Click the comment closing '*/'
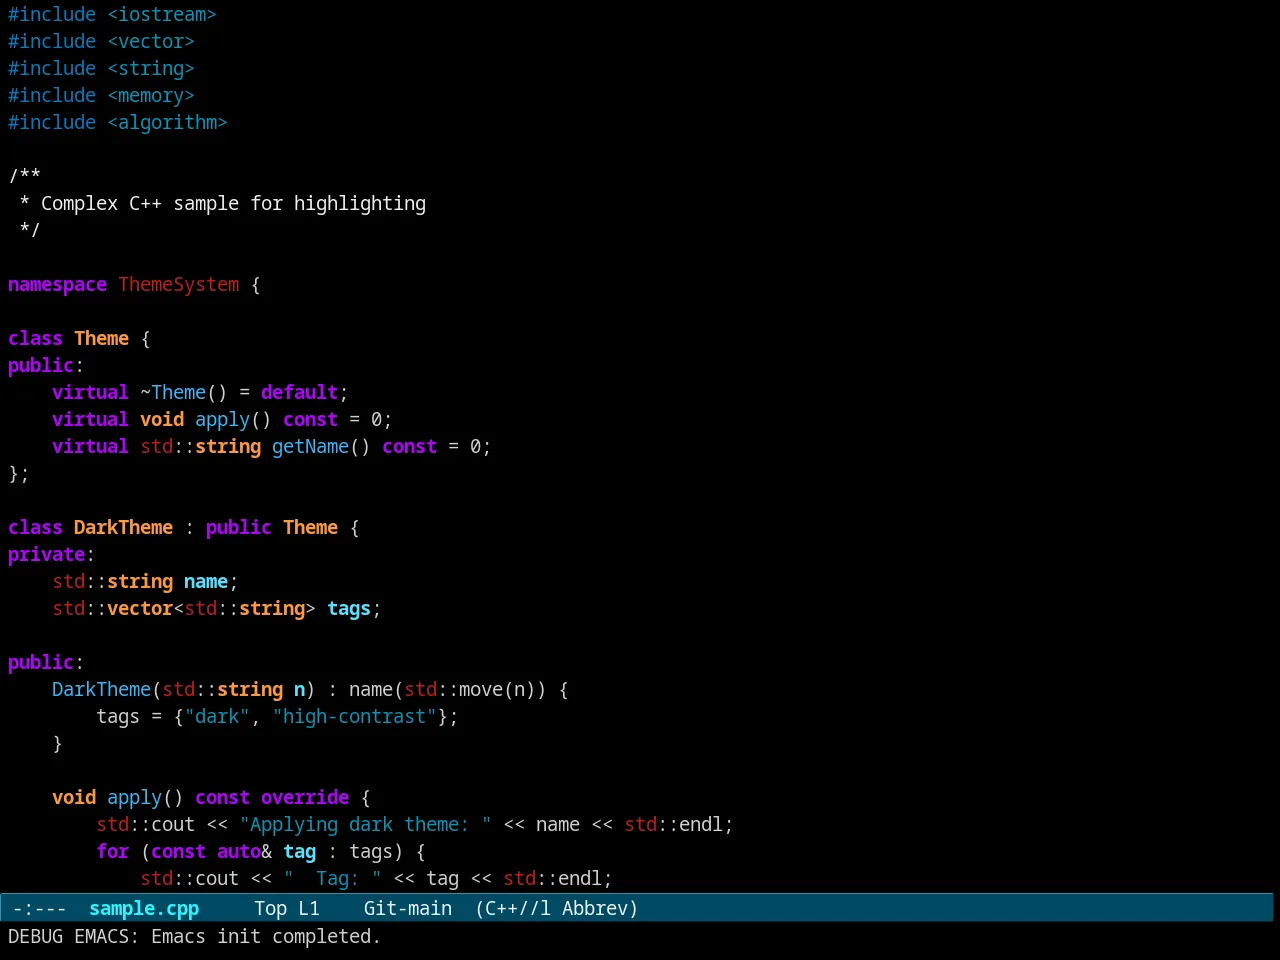 point(30,230)
